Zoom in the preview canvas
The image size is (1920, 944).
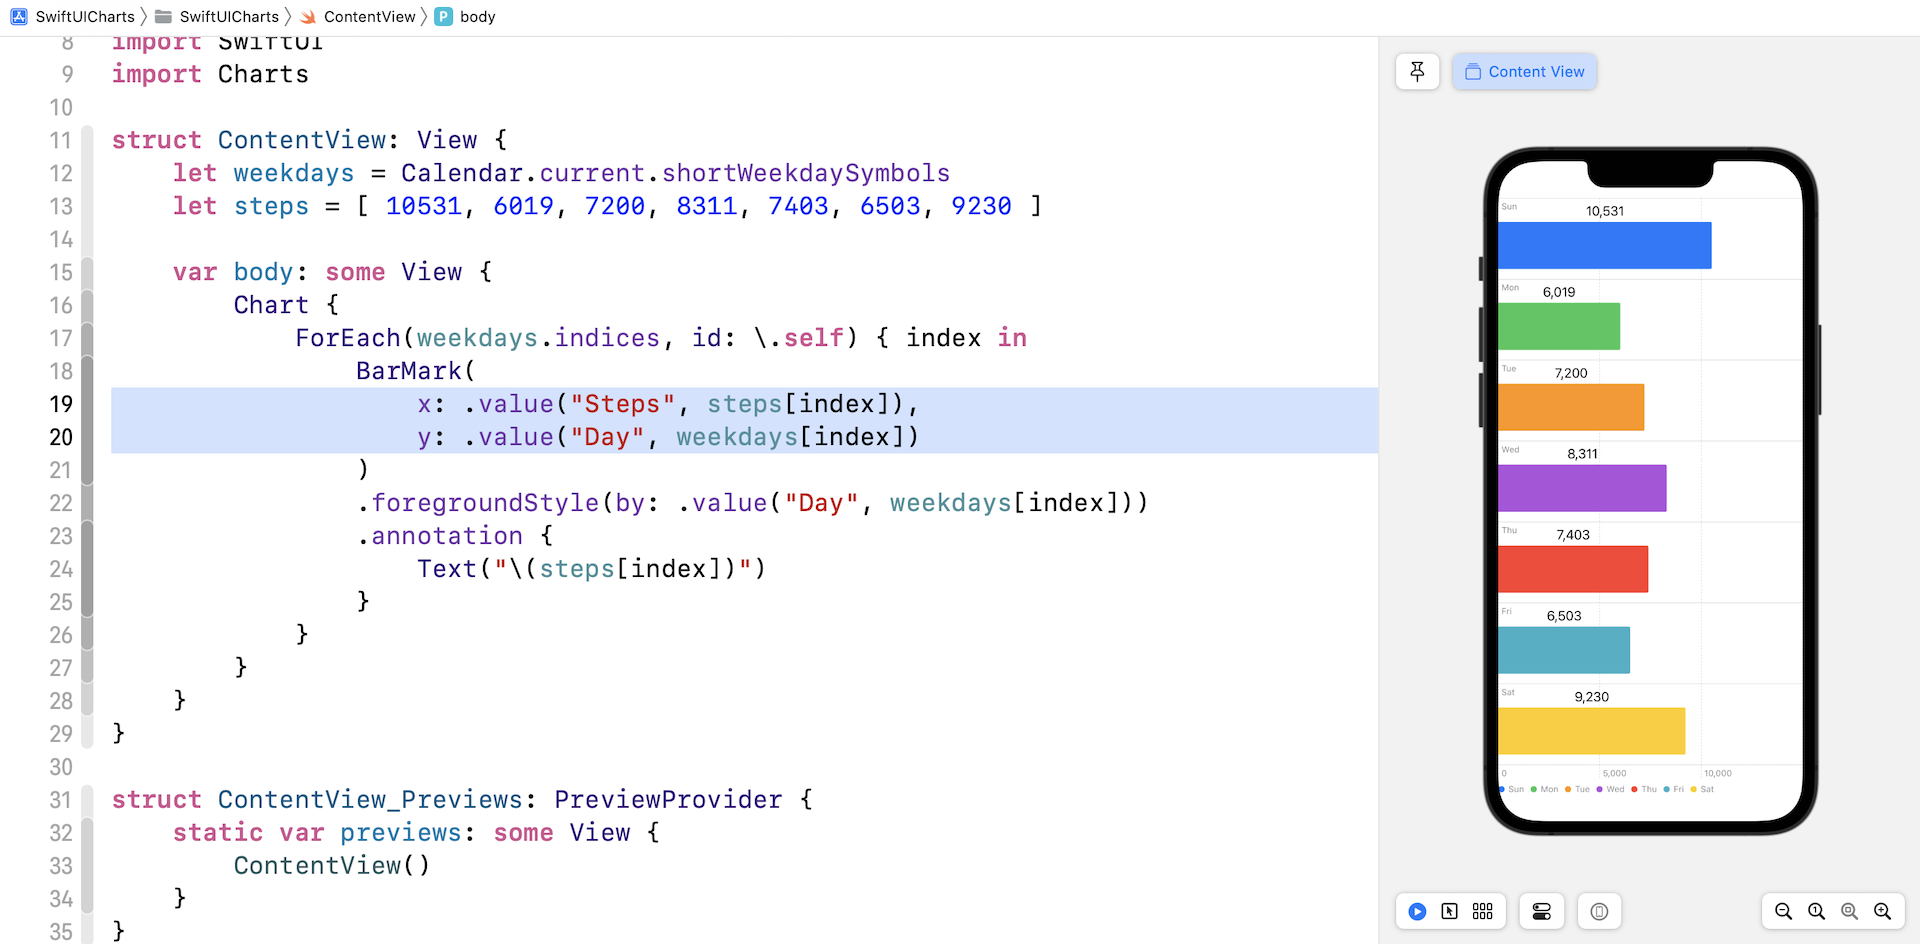pos(1882,911)
